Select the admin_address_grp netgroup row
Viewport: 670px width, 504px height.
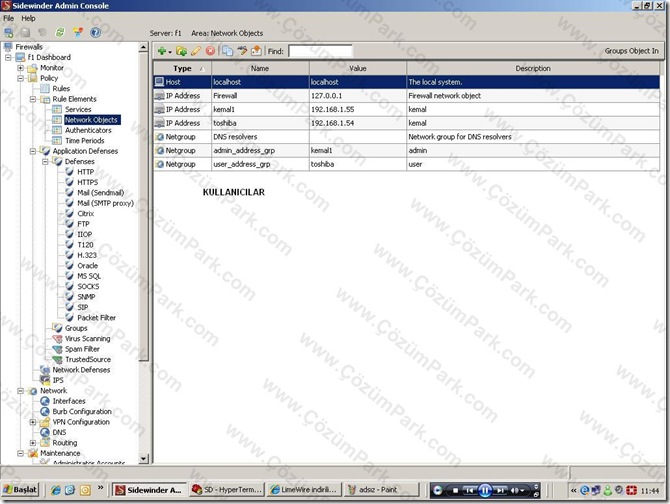tap(406, 150)
